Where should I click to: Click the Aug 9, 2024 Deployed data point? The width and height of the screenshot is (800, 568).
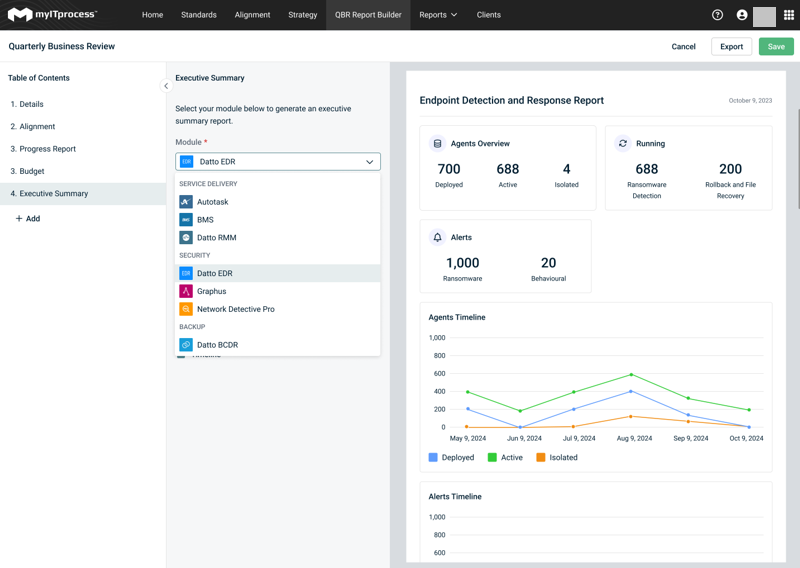click(x=631, y=391)
